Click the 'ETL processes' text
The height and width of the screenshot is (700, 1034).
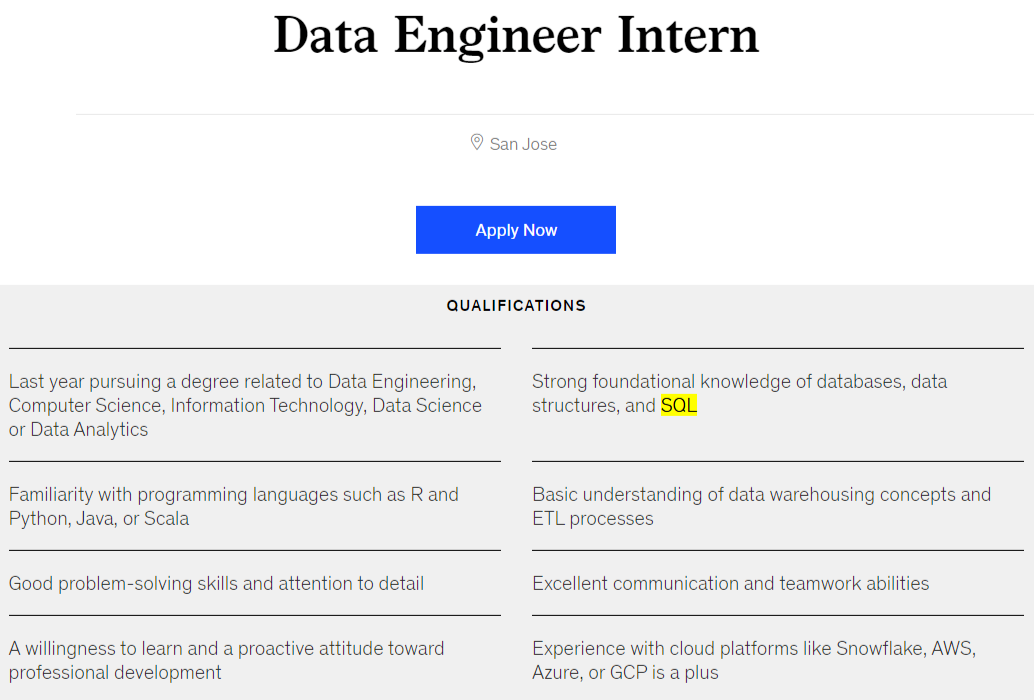(x=592, y=519)
